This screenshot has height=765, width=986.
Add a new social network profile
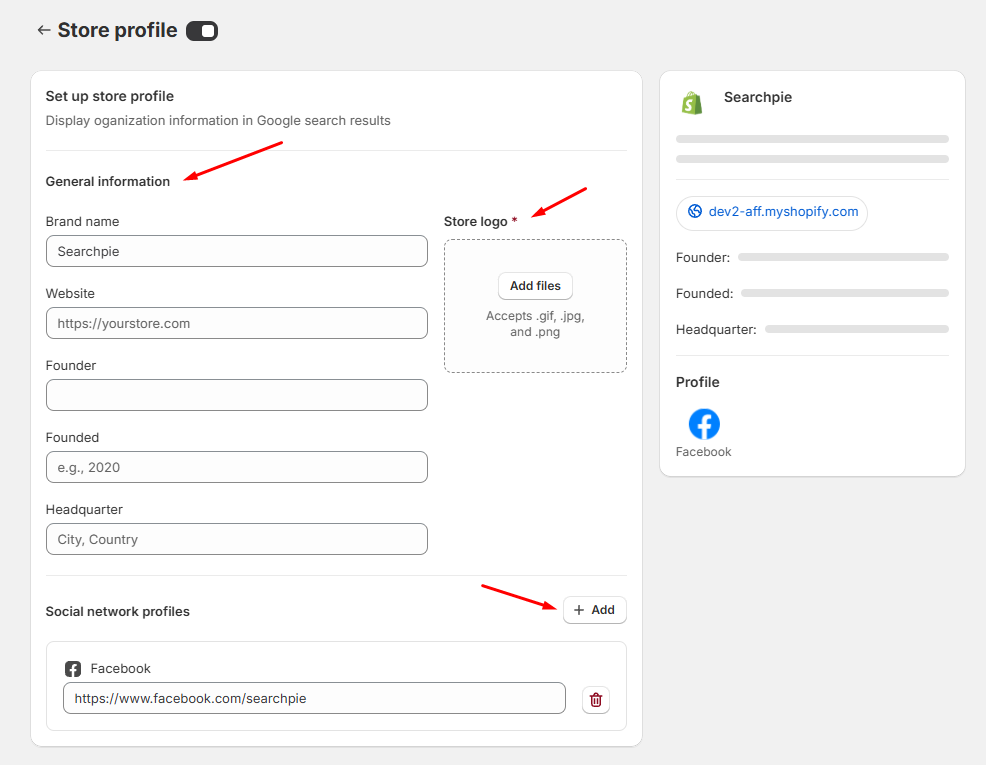click(595, 610)
